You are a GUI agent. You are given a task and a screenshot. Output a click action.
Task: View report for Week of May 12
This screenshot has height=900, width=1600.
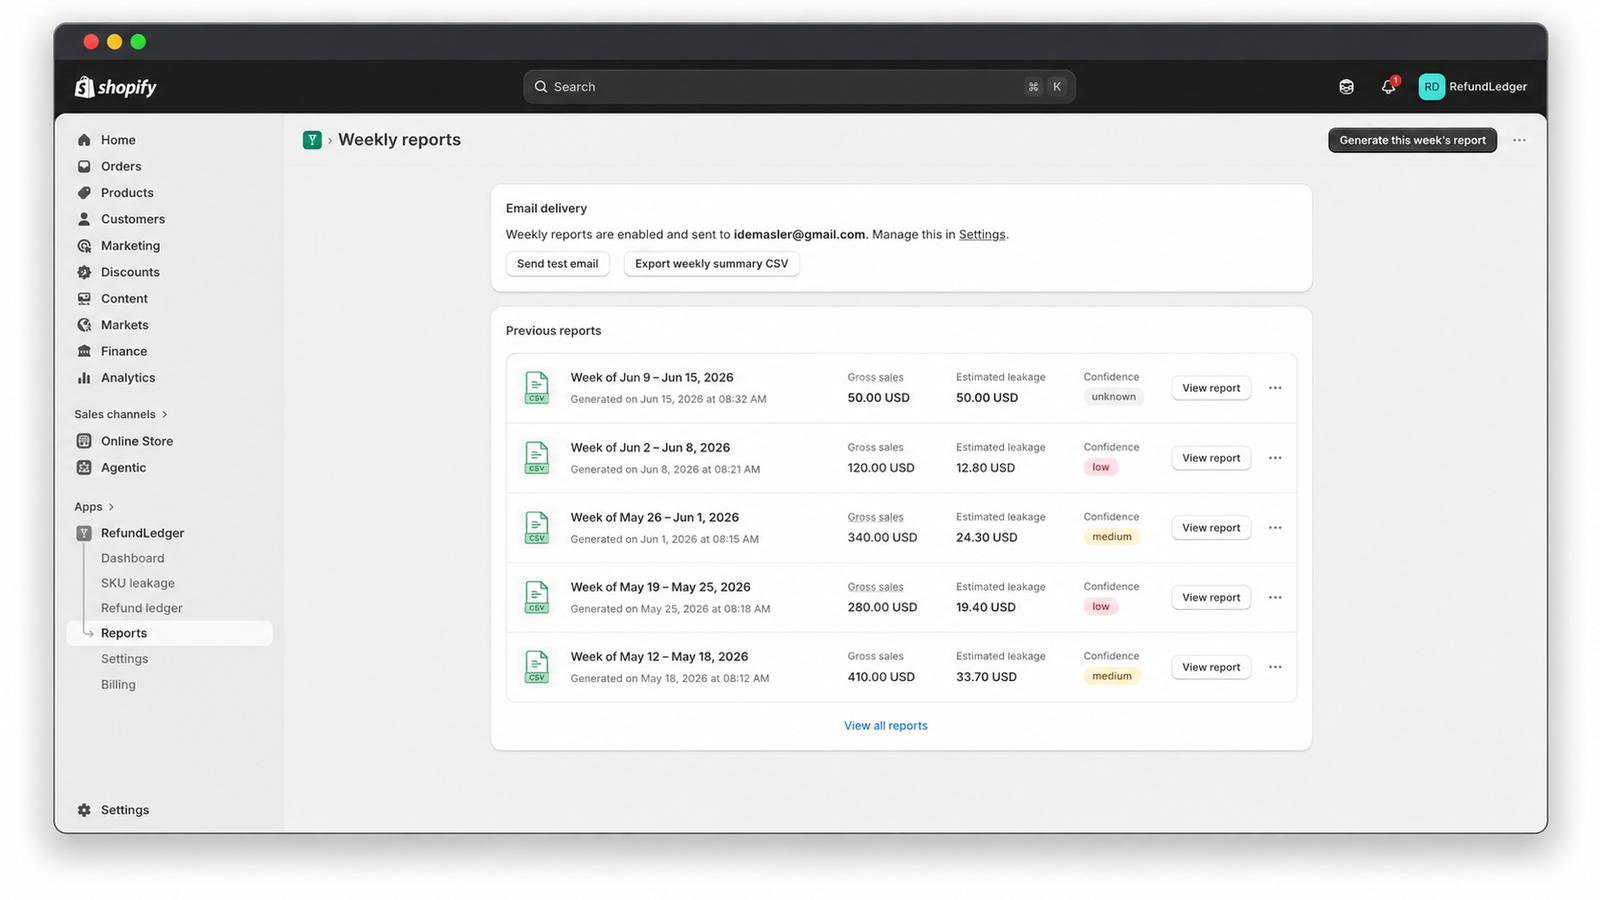pos(1211,667)
